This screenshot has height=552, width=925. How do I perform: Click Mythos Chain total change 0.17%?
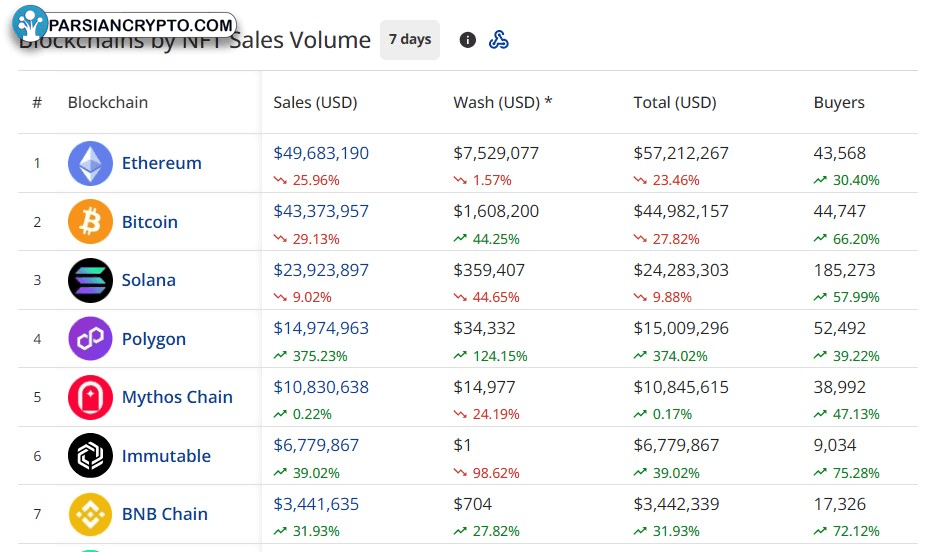click(663, 415)
